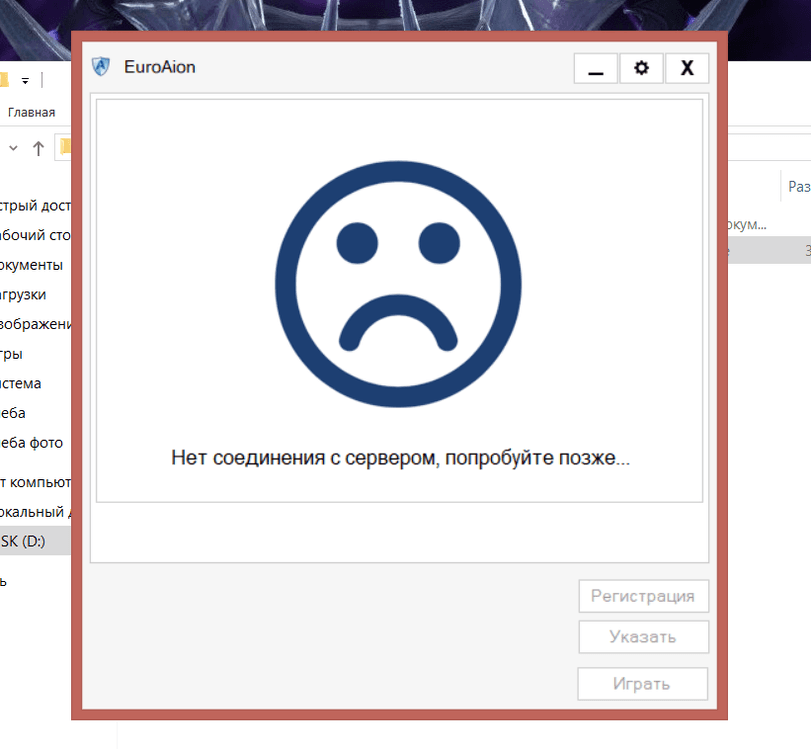Image resolution: width=811 pixels, height=750 pixels.
Task: Open the Загрузки folder in navigation pane
Action: [24, 294]
